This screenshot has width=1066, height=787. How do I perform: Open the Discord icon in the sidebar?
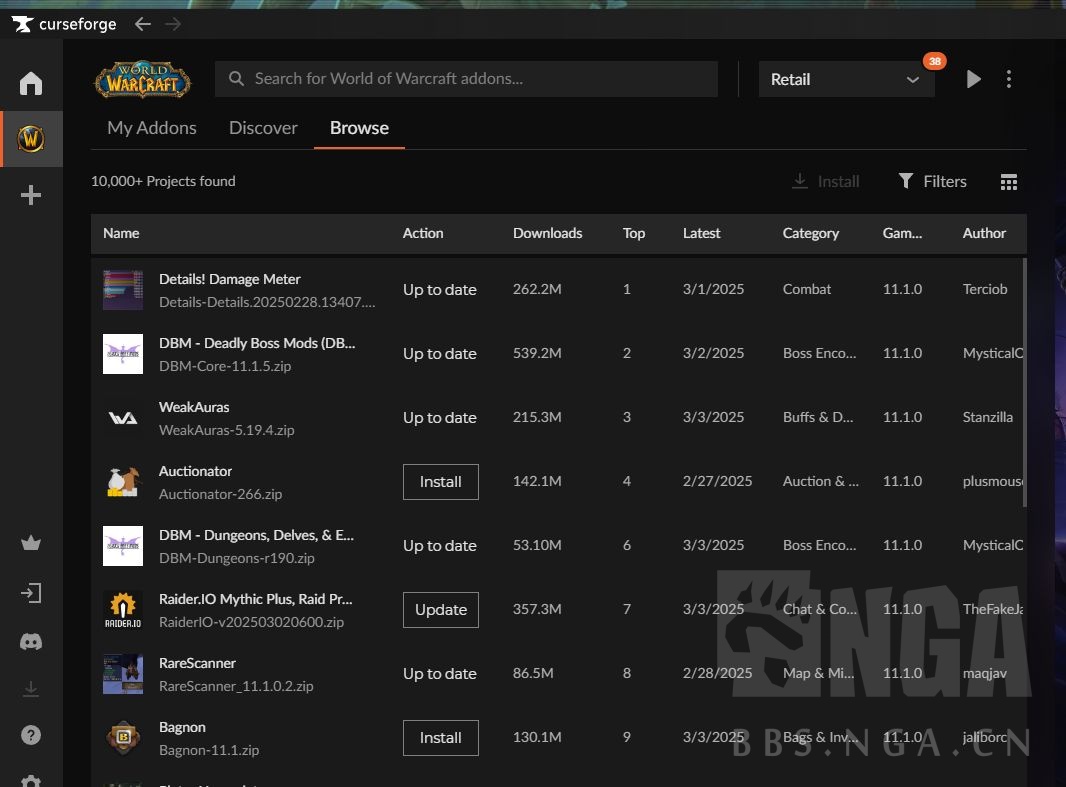(31, 642)
